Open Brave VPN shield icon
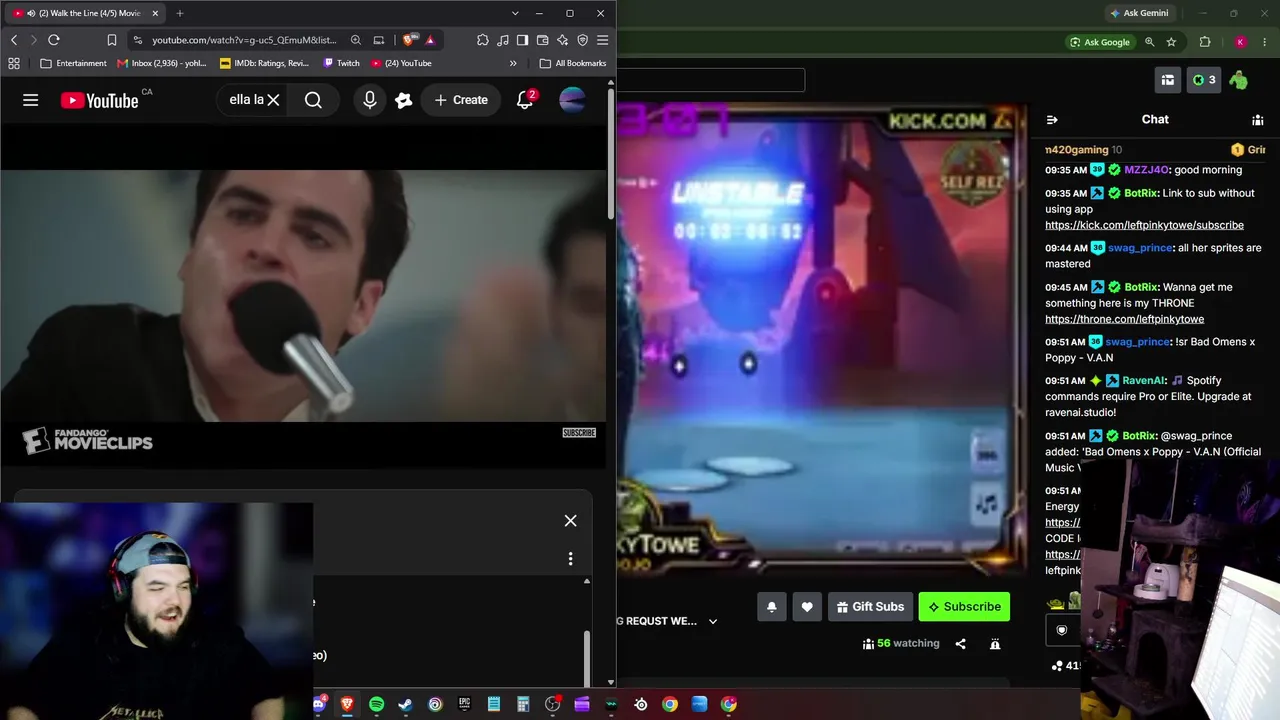The width and height of the screenshot is (1280, 720). tap(583, 40)
